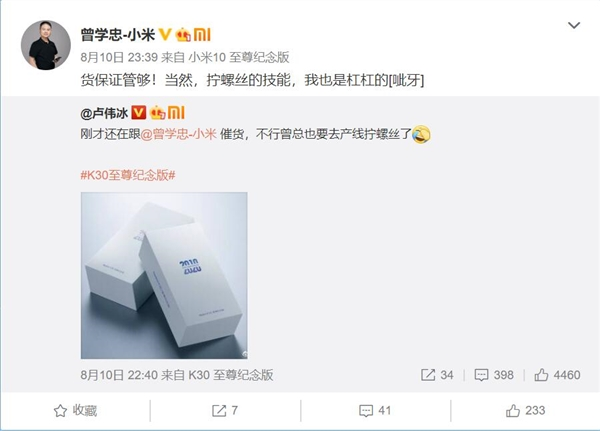The width and height of the screenshot is (600, 431).
Task: Click MI logo badge beside 卢伟冰
Action: tap(176, 113)
